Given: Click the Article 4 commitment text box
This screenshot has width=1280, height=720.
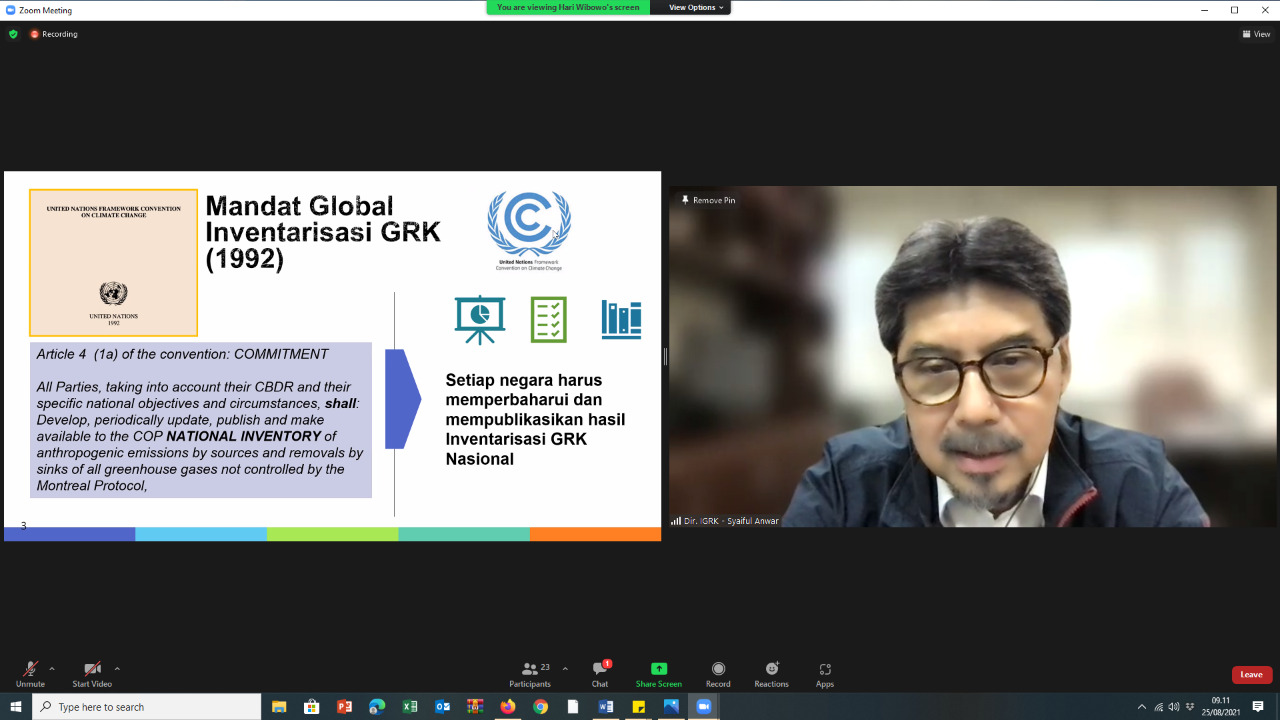Looking at the screenshot, I should pos(201,420).
